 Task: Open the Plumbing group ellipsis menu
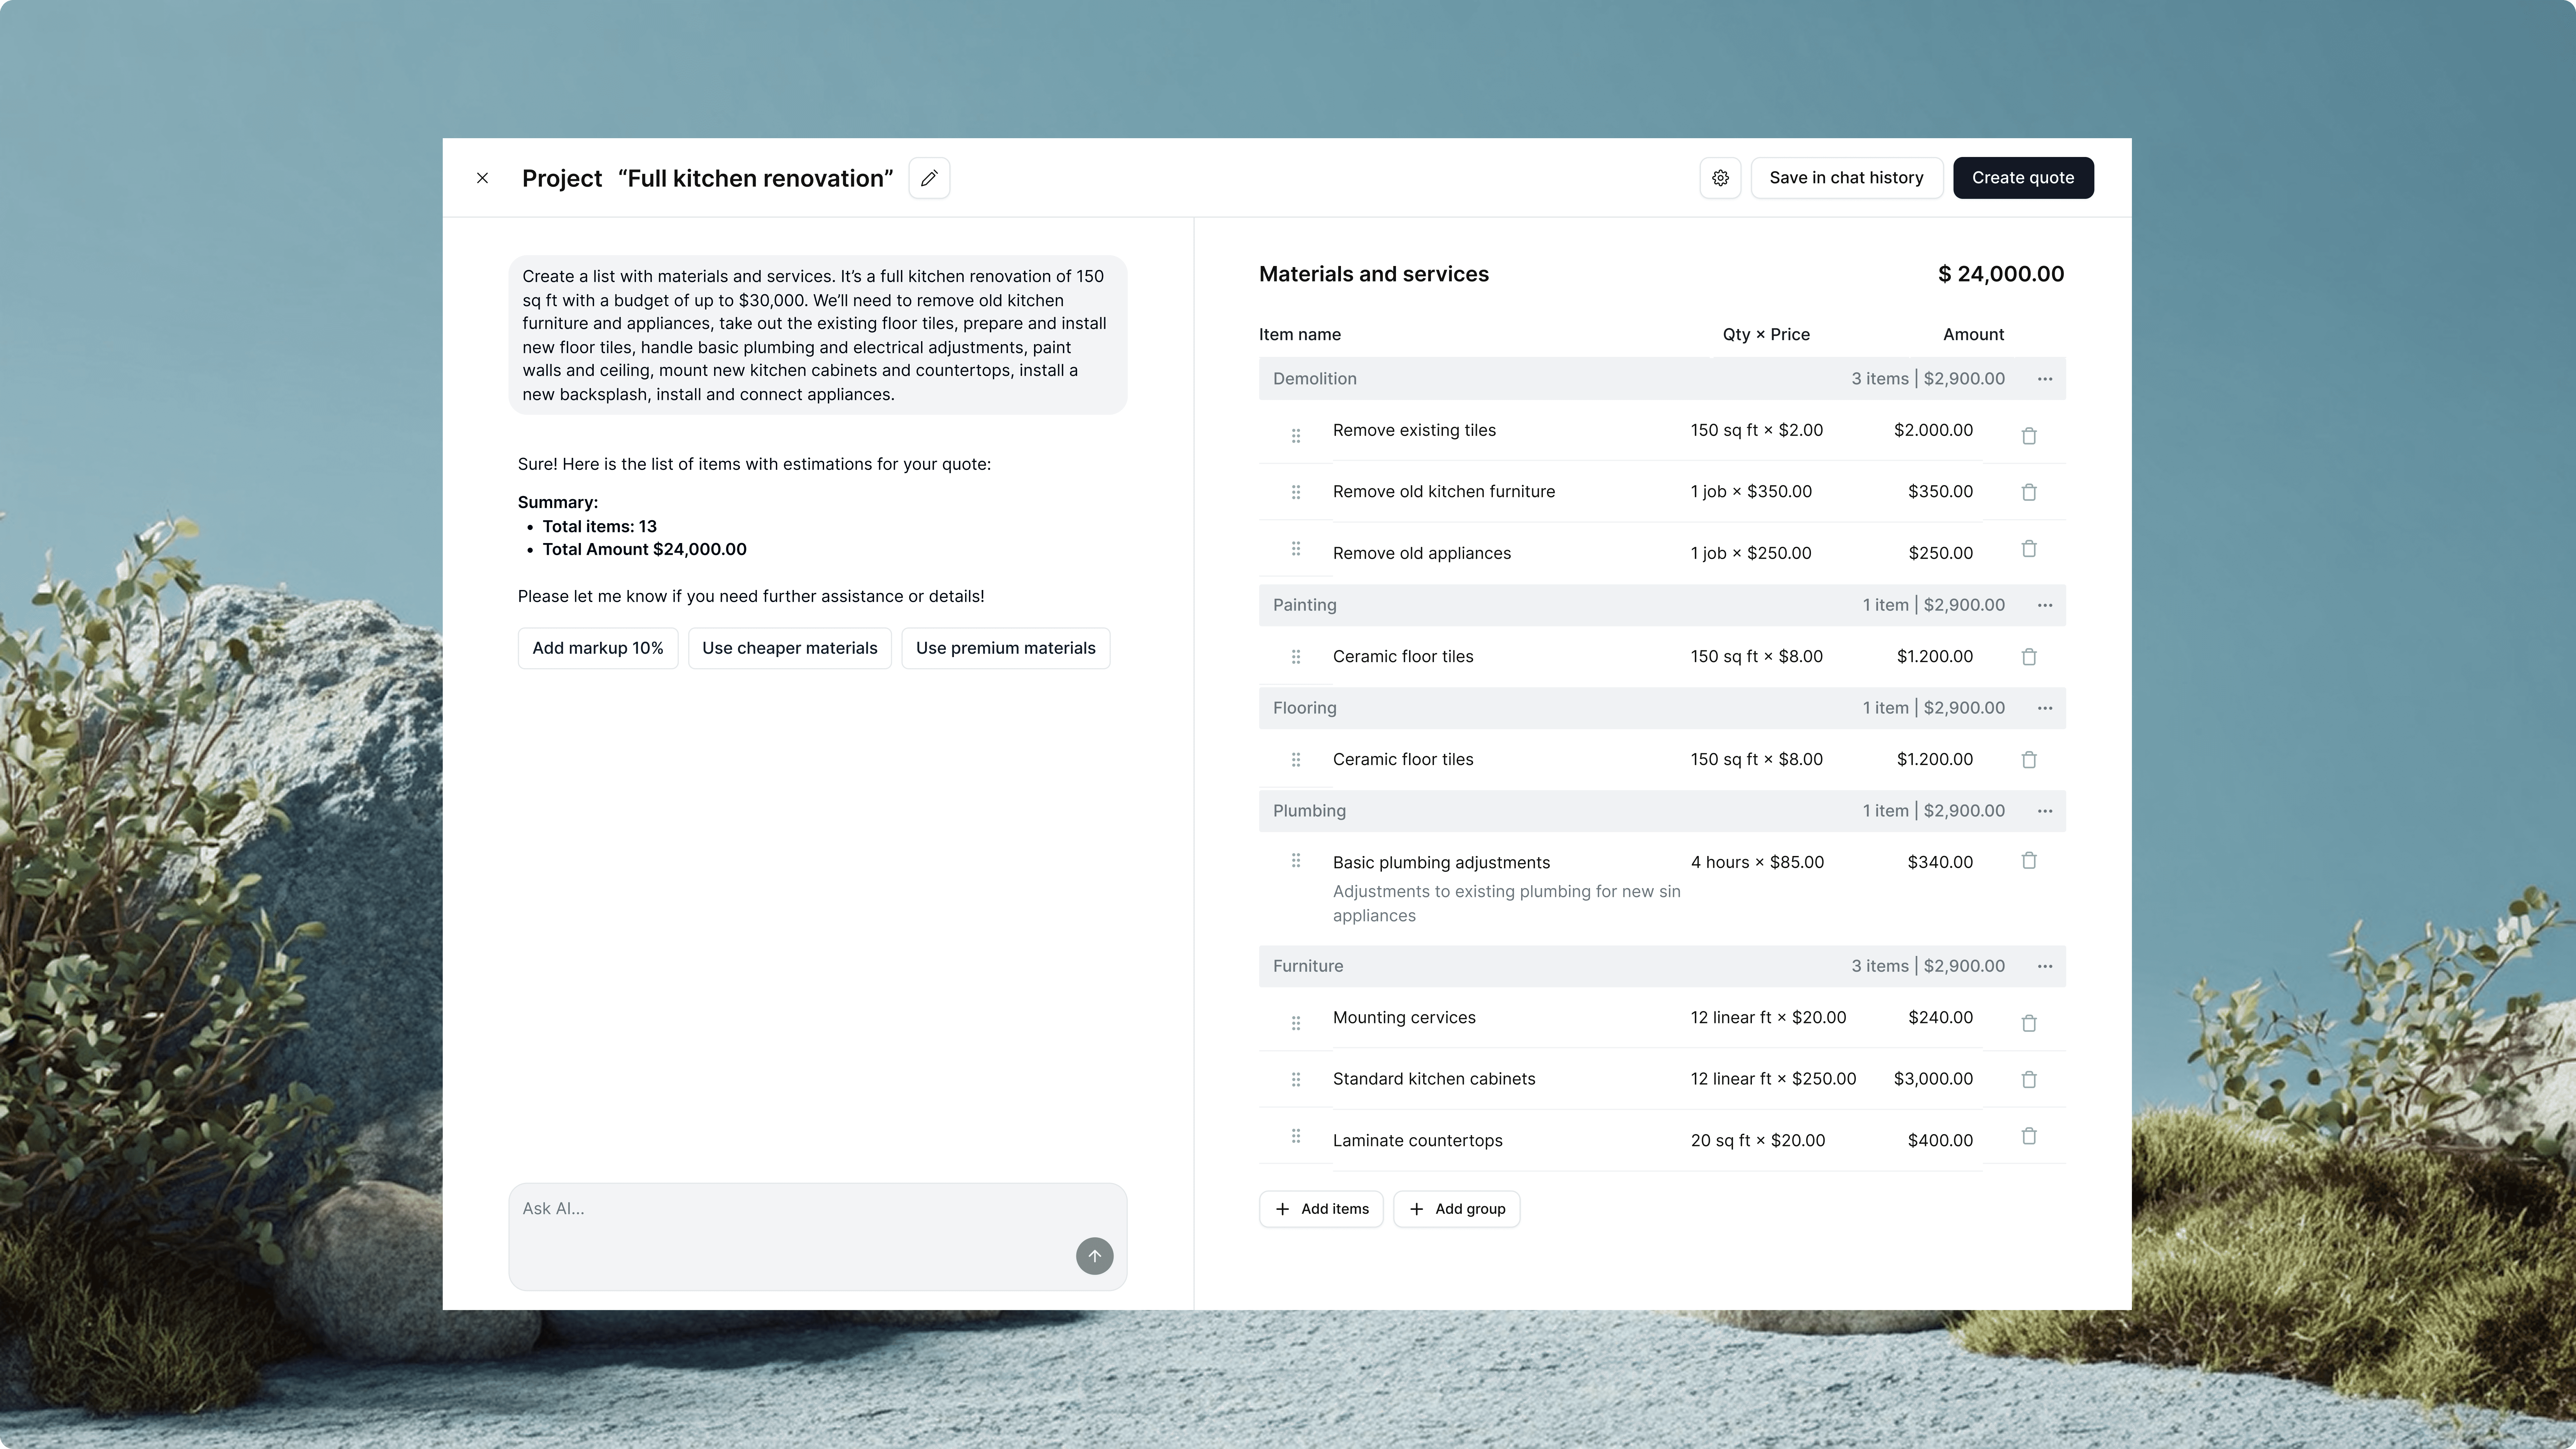click(x=2045, y=811)
